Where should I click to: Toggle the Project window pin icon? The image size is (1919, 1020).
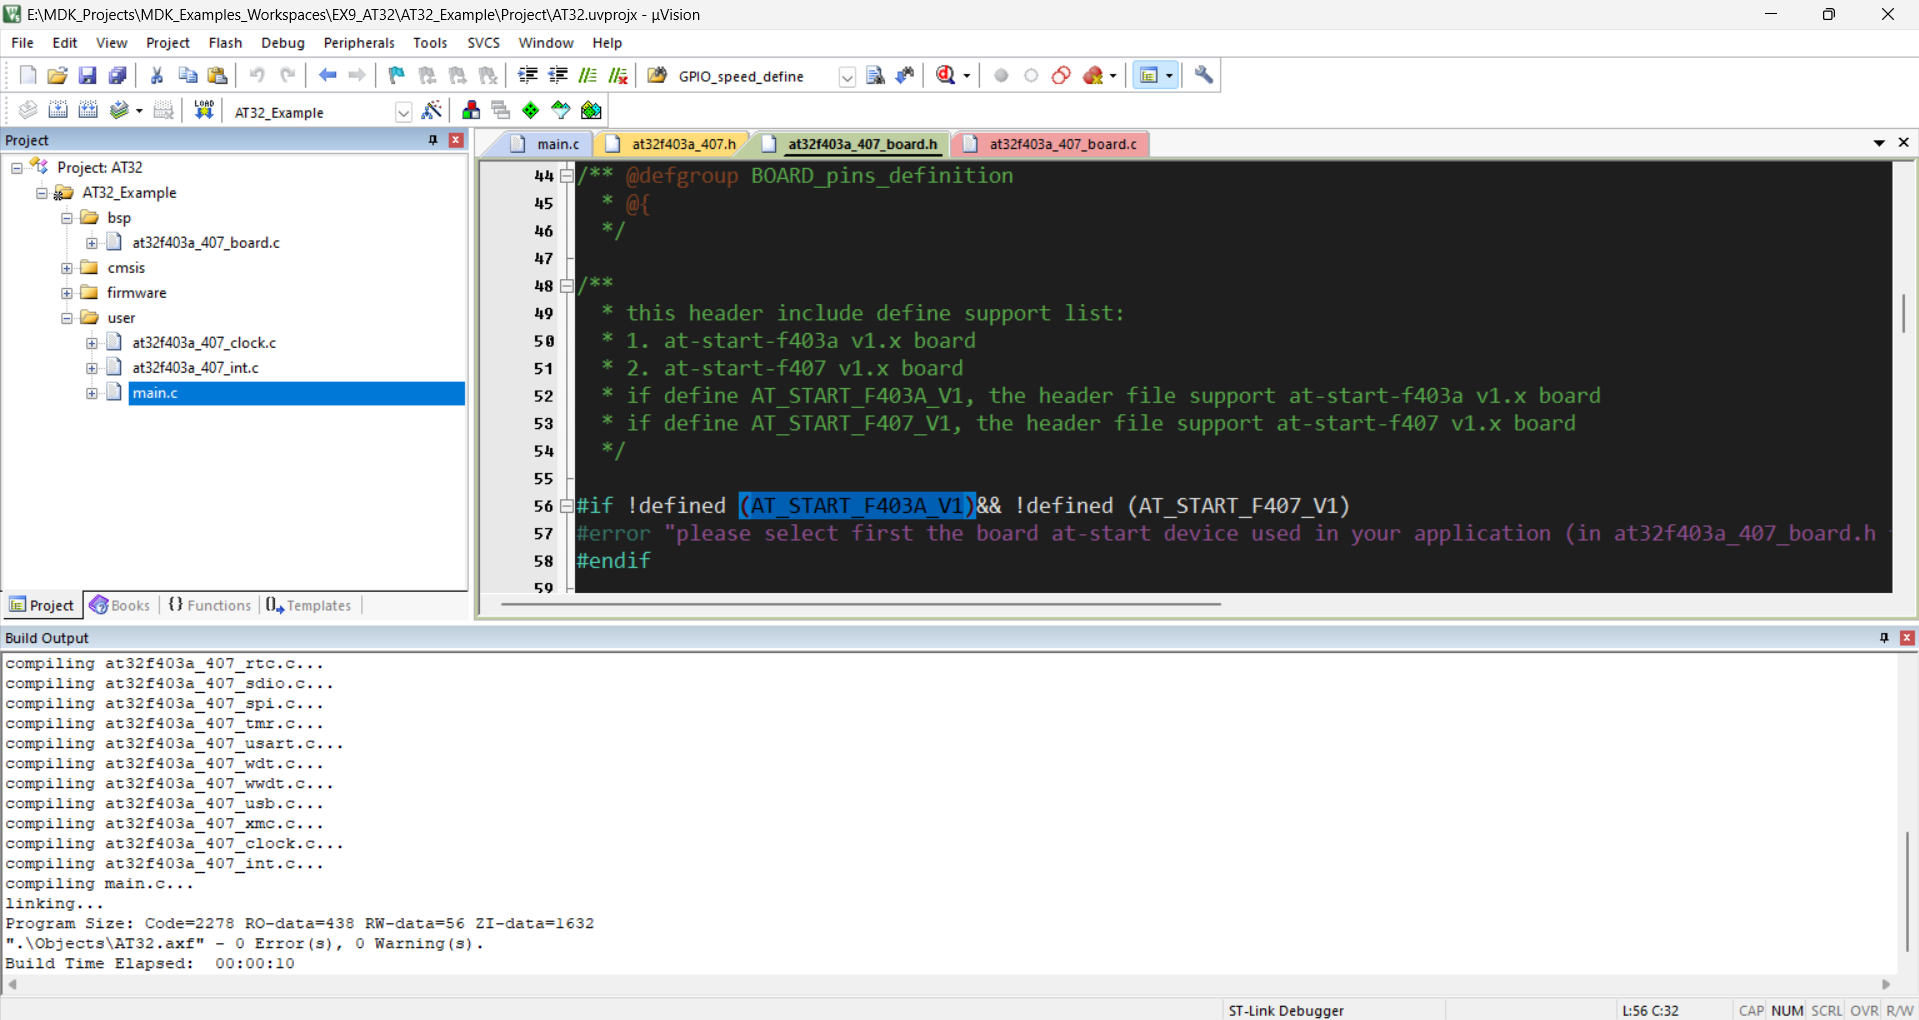coord(433,140)
